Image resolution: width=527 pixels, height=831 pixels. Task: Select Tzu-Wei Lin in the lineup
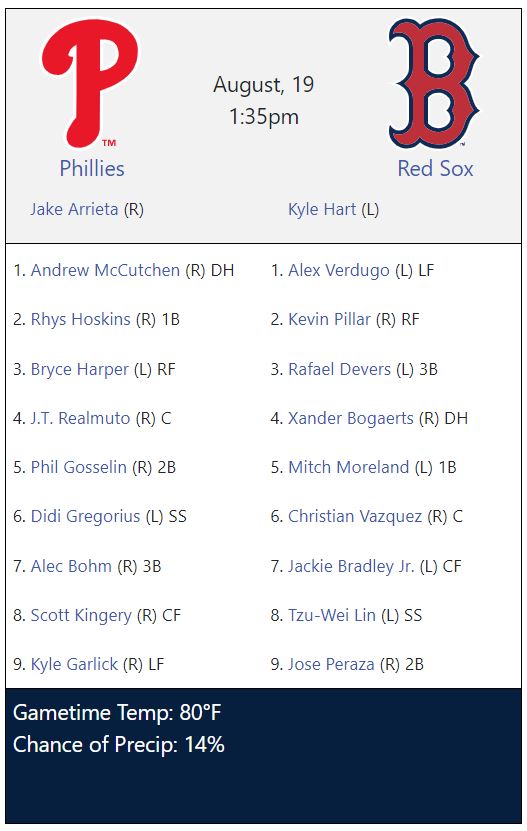332,615
